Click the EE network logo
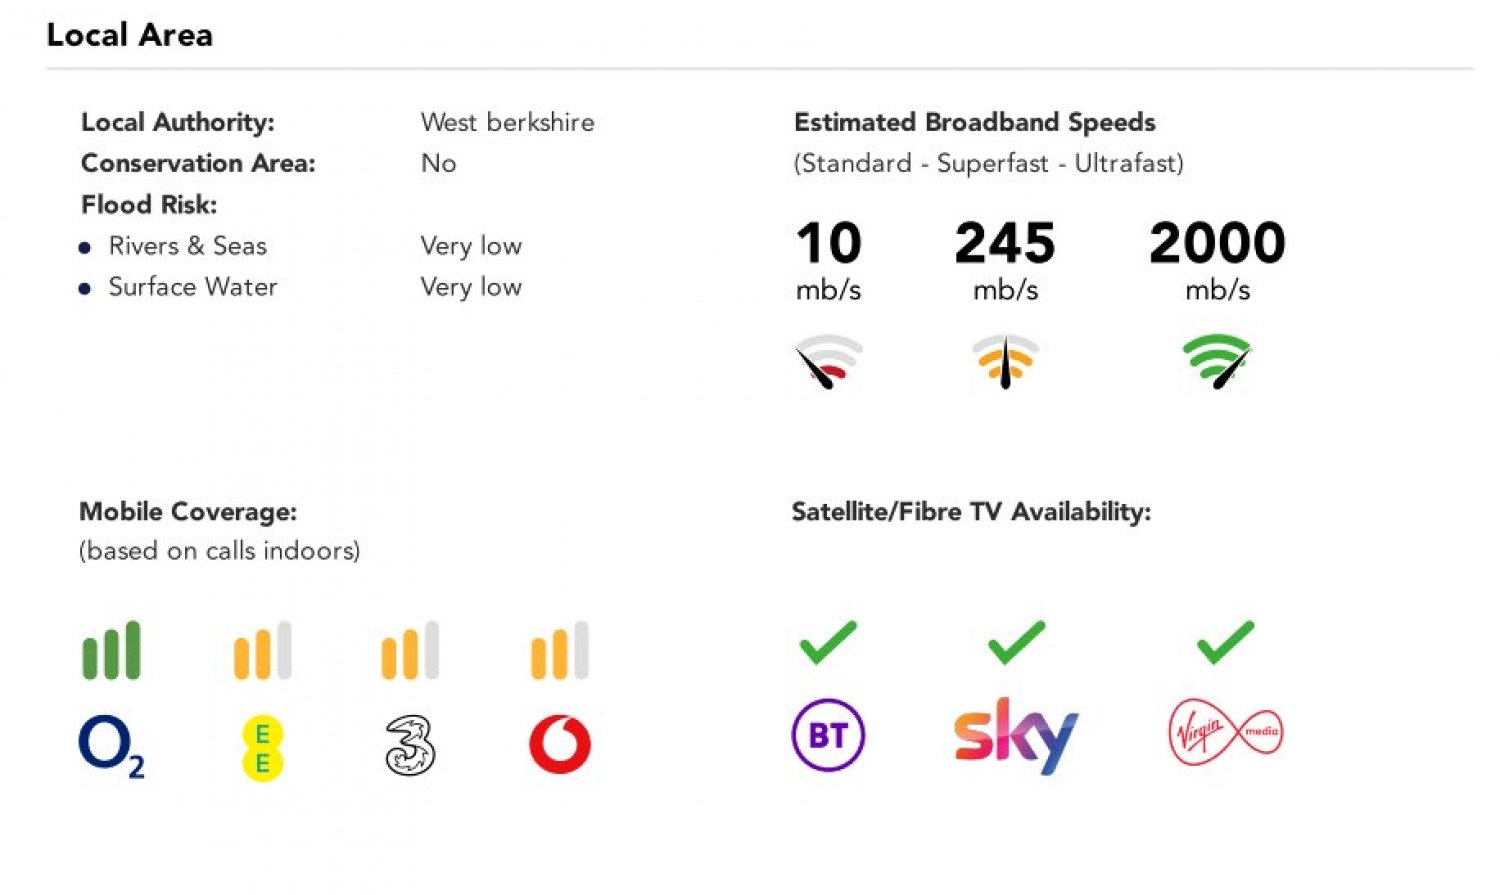Screen dimensions: 1500x895 262,747
